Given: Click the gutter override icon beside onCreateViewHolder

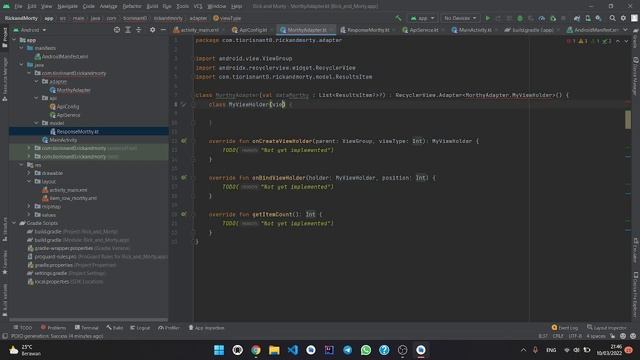Looking at the screenshot, I should [184, 141].
